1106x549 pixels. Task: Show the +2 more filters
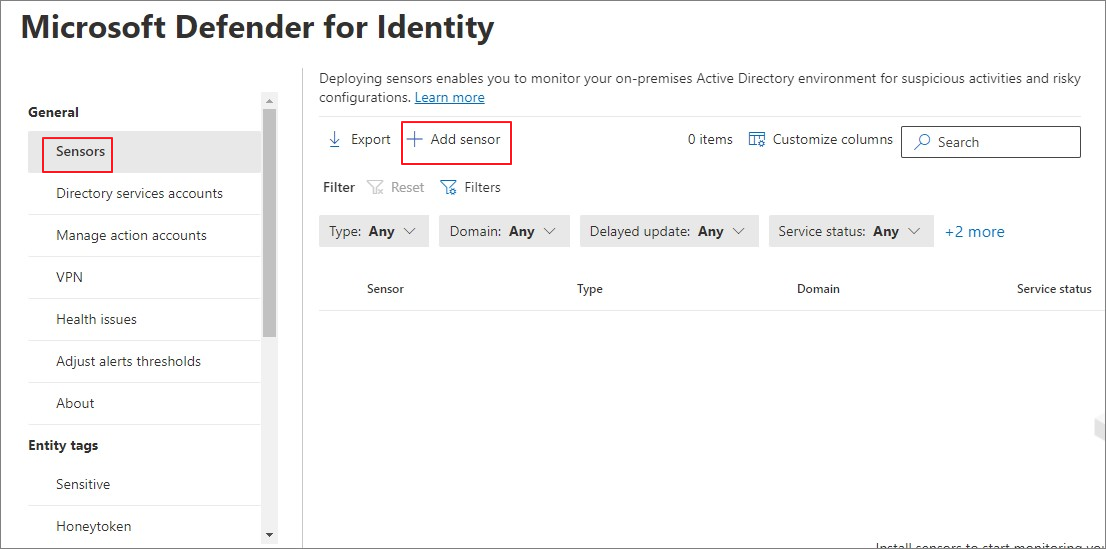[x=975, y=231]
